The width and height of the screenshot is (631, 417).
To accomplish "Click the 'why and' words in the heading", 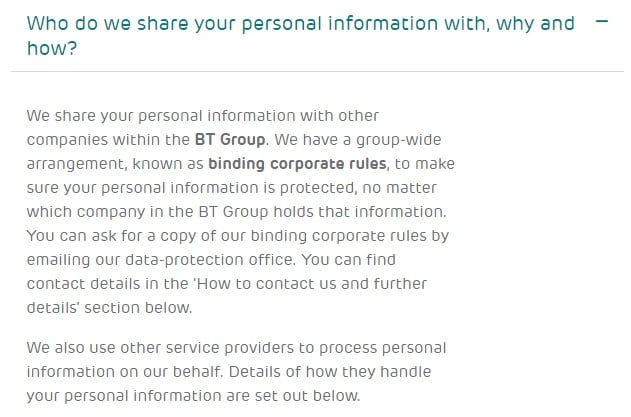I will coord(535,24).
